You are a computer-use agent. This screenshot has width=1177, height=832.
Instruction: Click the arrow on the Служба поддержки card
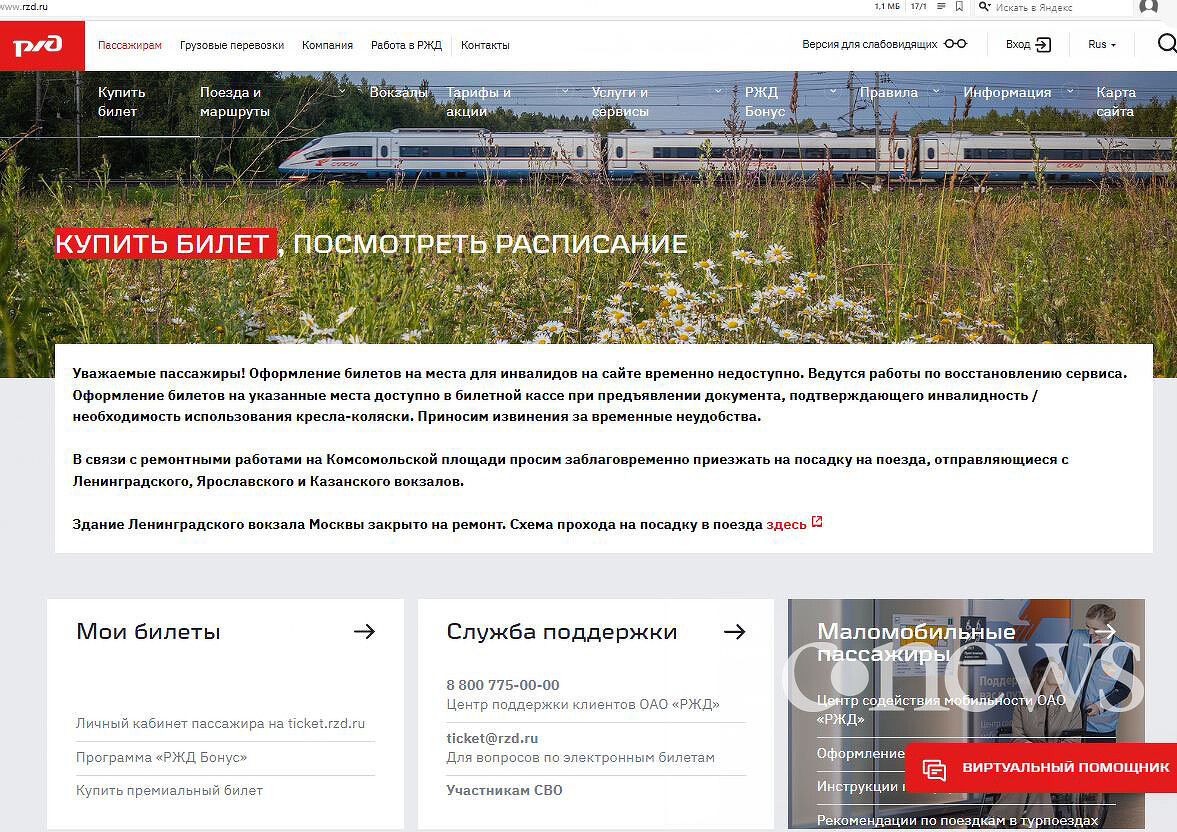tap(735, 632)
